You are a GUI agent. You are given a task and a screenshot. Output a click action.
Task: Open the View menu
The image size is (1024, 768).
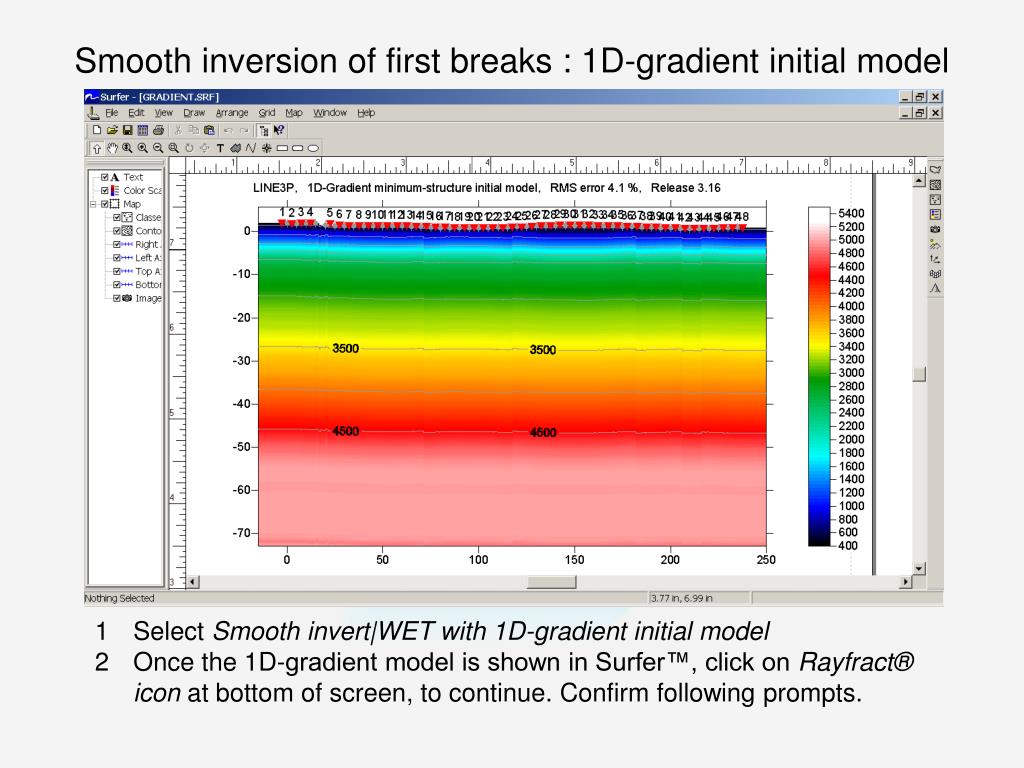point(163,113)
